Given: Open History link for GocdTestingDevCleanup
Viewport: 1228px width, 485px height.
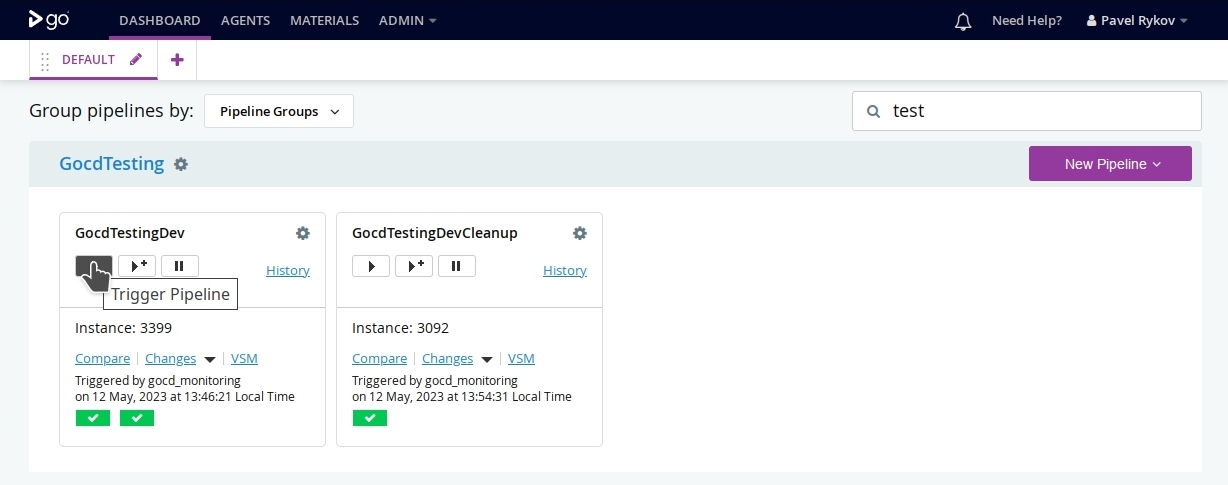Looking at the screenshot, I should coord(565,270).
